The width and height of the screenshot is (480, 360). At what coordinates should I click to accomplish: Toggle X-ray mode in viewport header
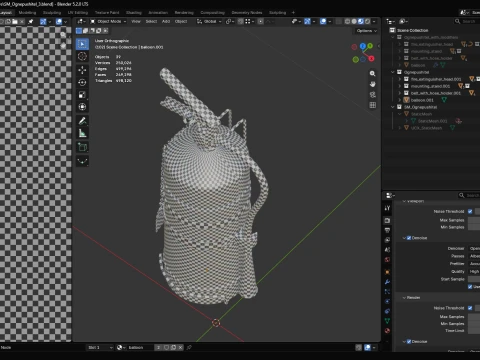[x=338, y=21]
